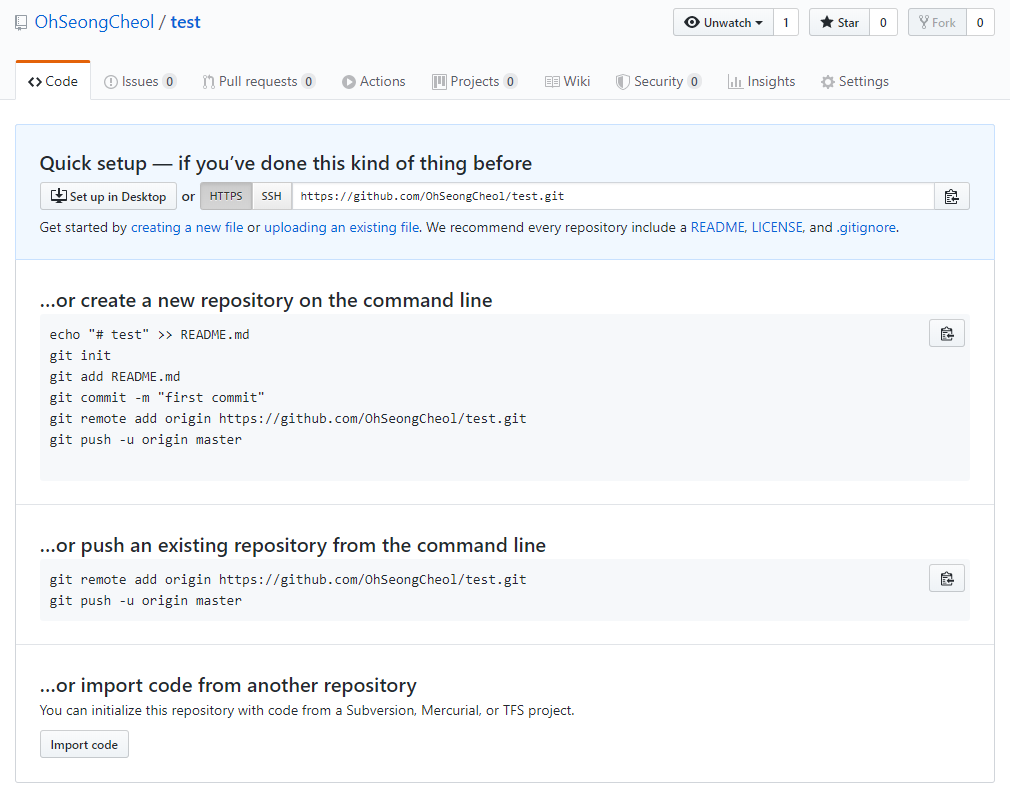Click the Quick setup heading text
Screen dimensions: 1010x797
[x=285, y=163]
